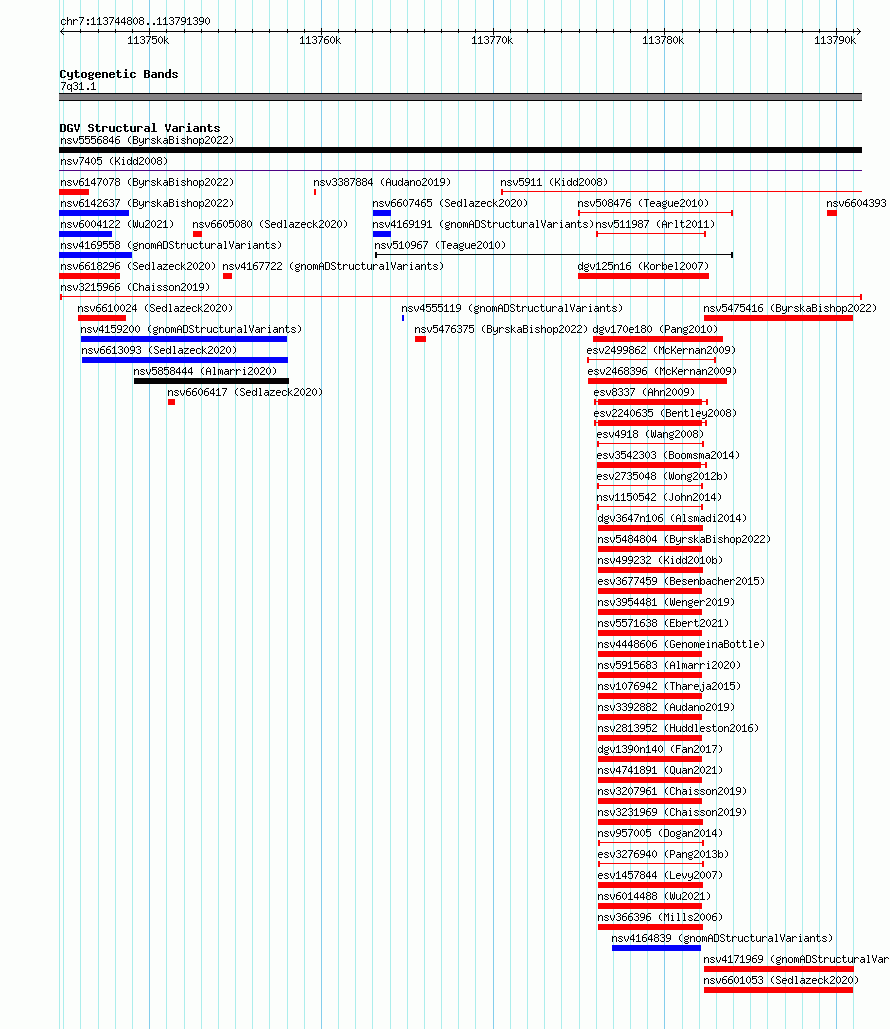Select the black nsv5556846 variant bar
890x1029 pixels.
tap(460, 150)
